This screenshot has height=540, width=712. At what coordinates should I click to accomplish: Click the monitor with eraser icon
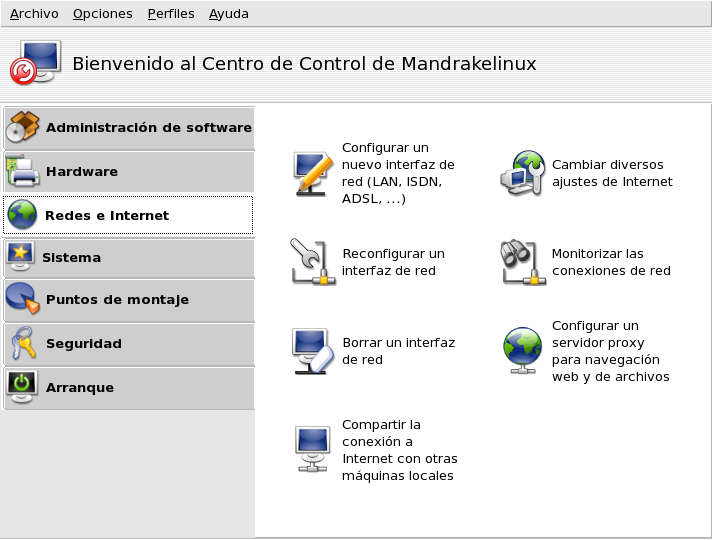click(313, 351)
